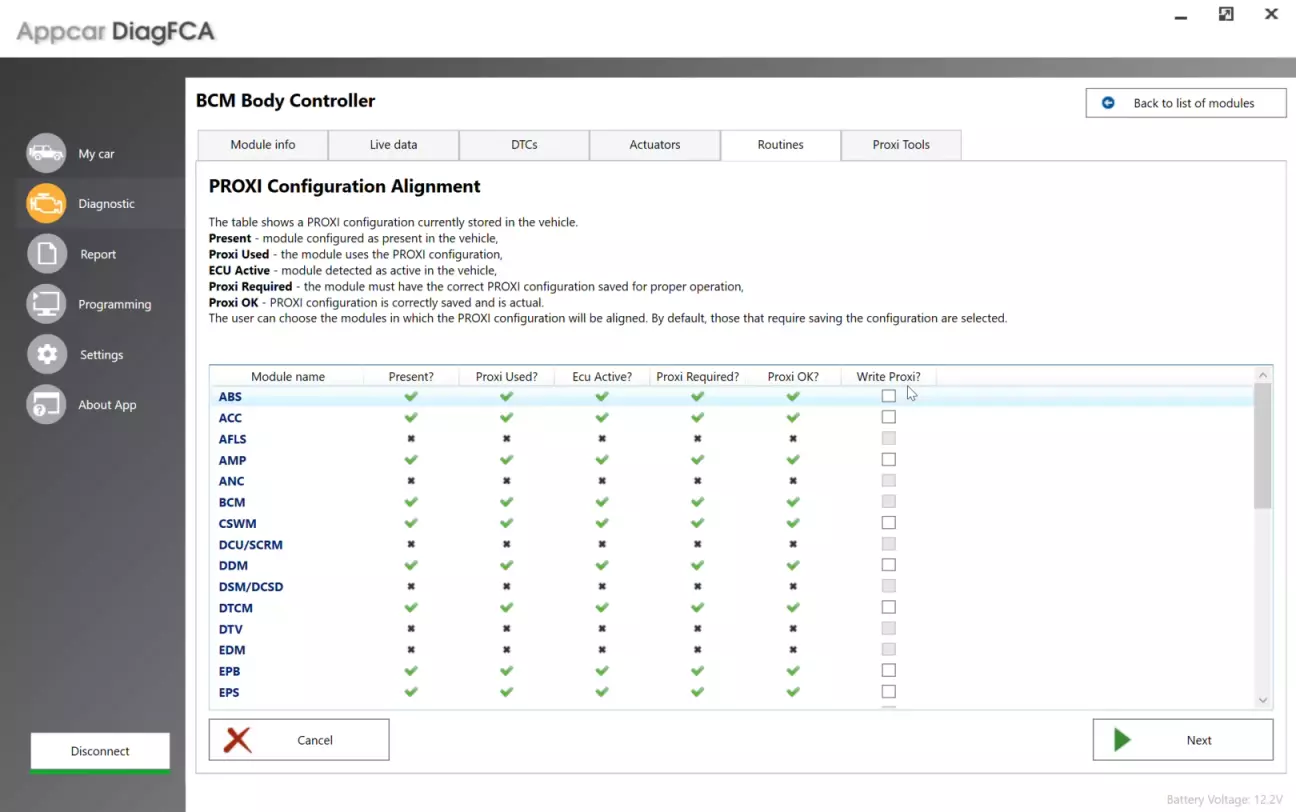
Task: Click the blue back arrow icon
Action: coord(1108,103)
